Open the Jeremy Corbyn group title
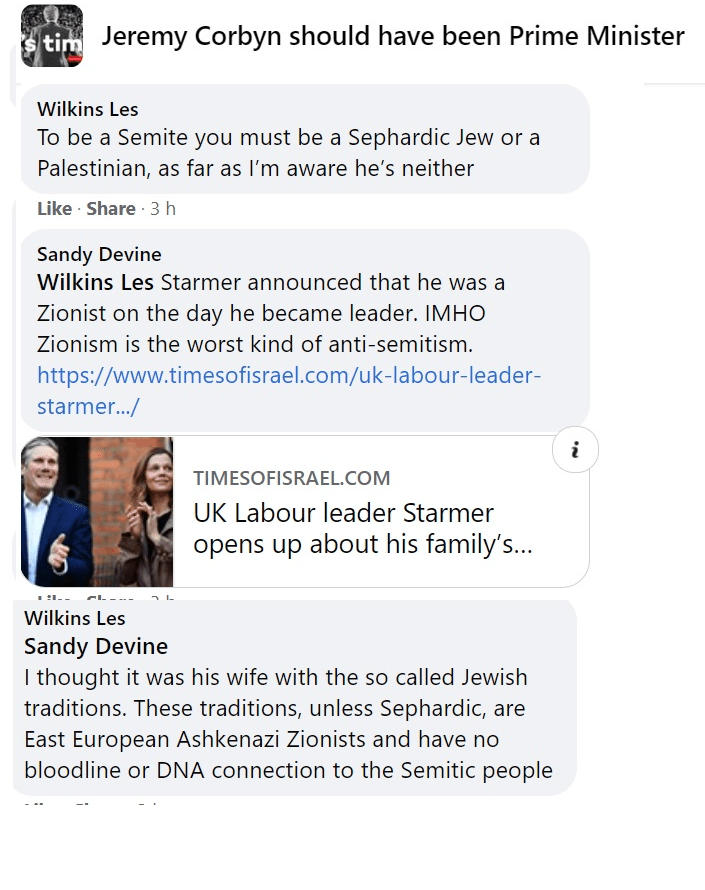Viewport: 705px width, 890px height. 393,37
